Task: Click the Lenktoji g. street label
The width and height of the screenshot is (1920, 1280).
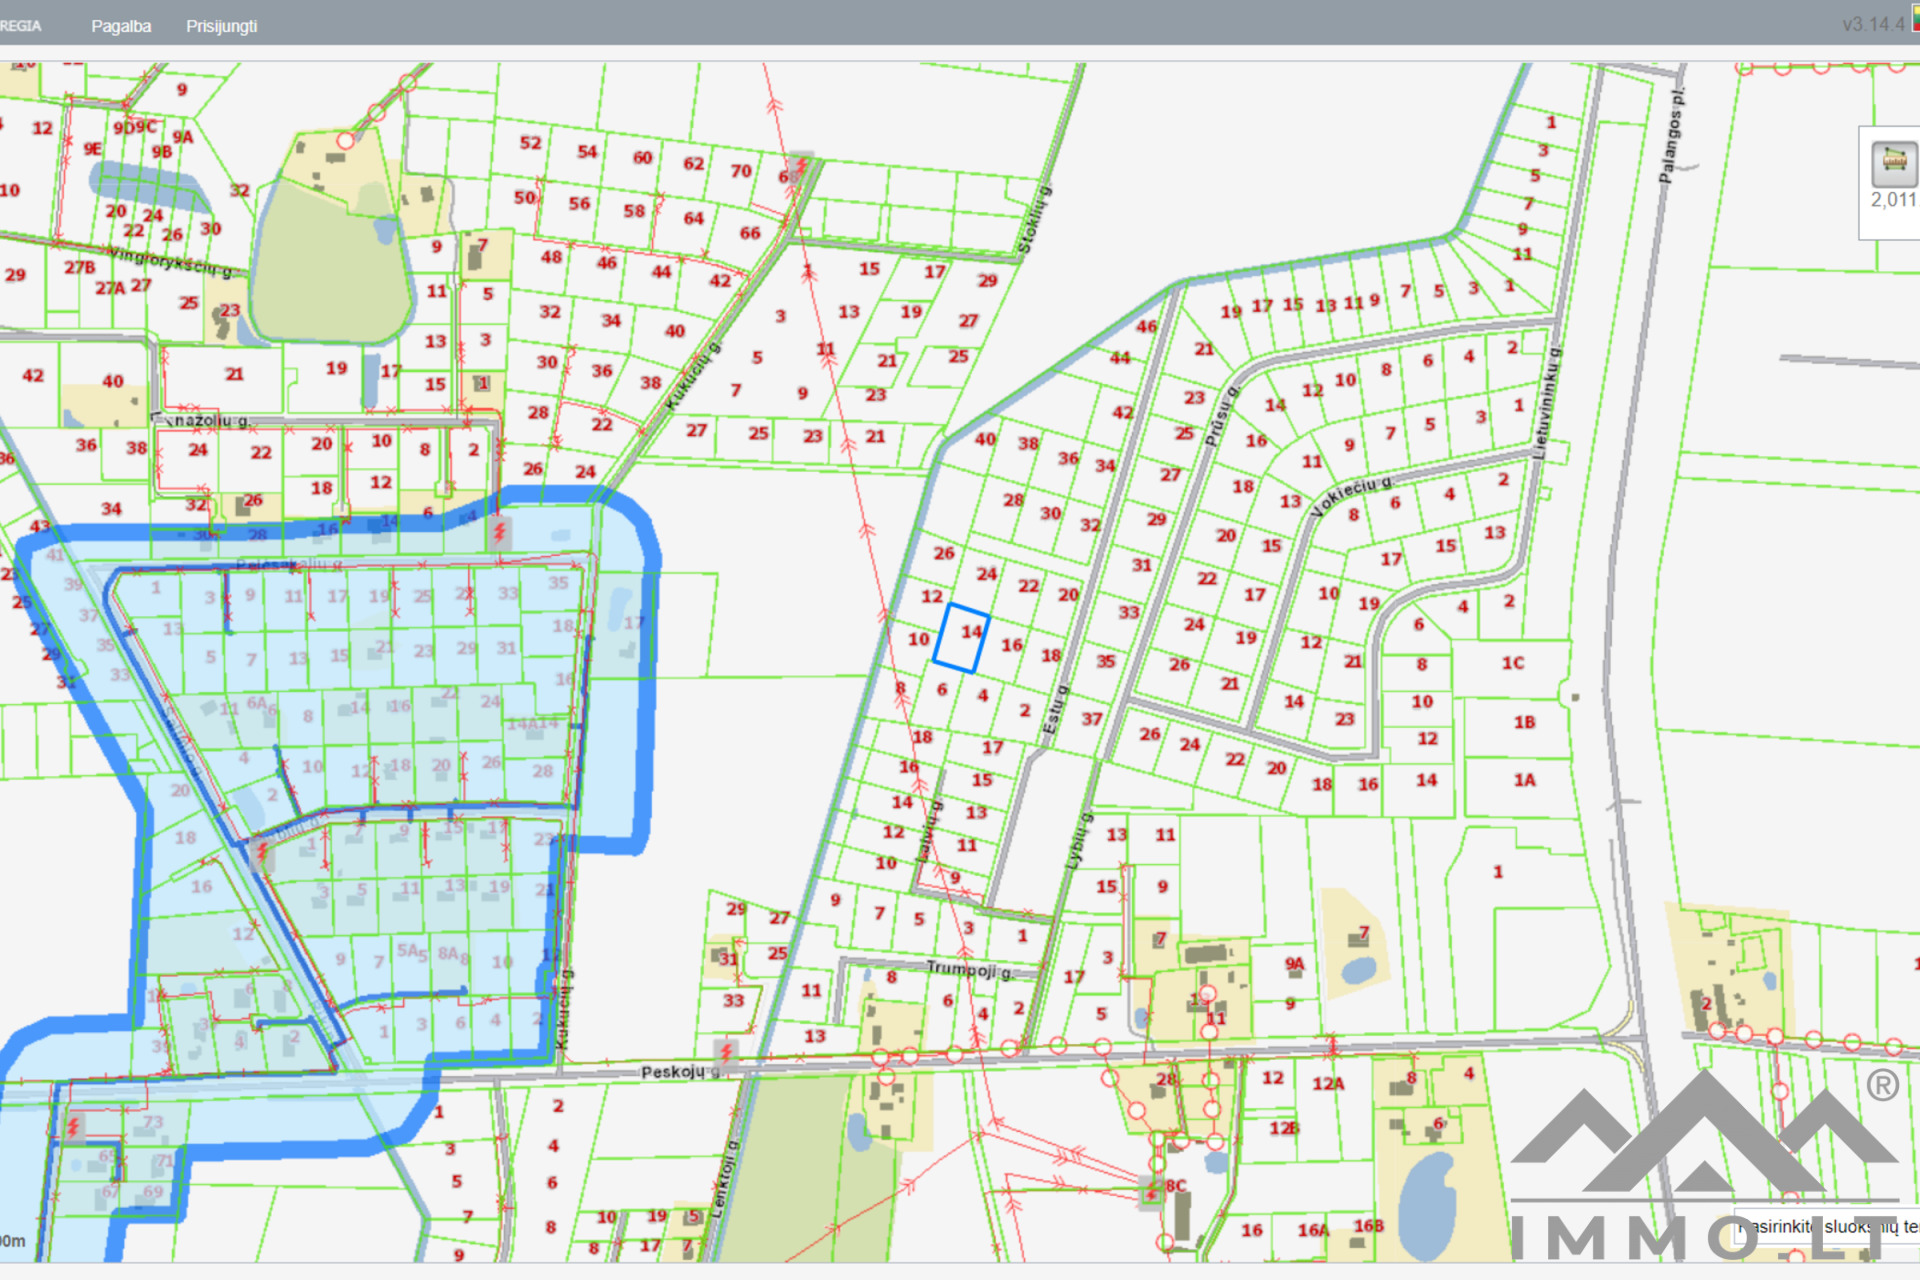Action: [x=724, y=1180]
